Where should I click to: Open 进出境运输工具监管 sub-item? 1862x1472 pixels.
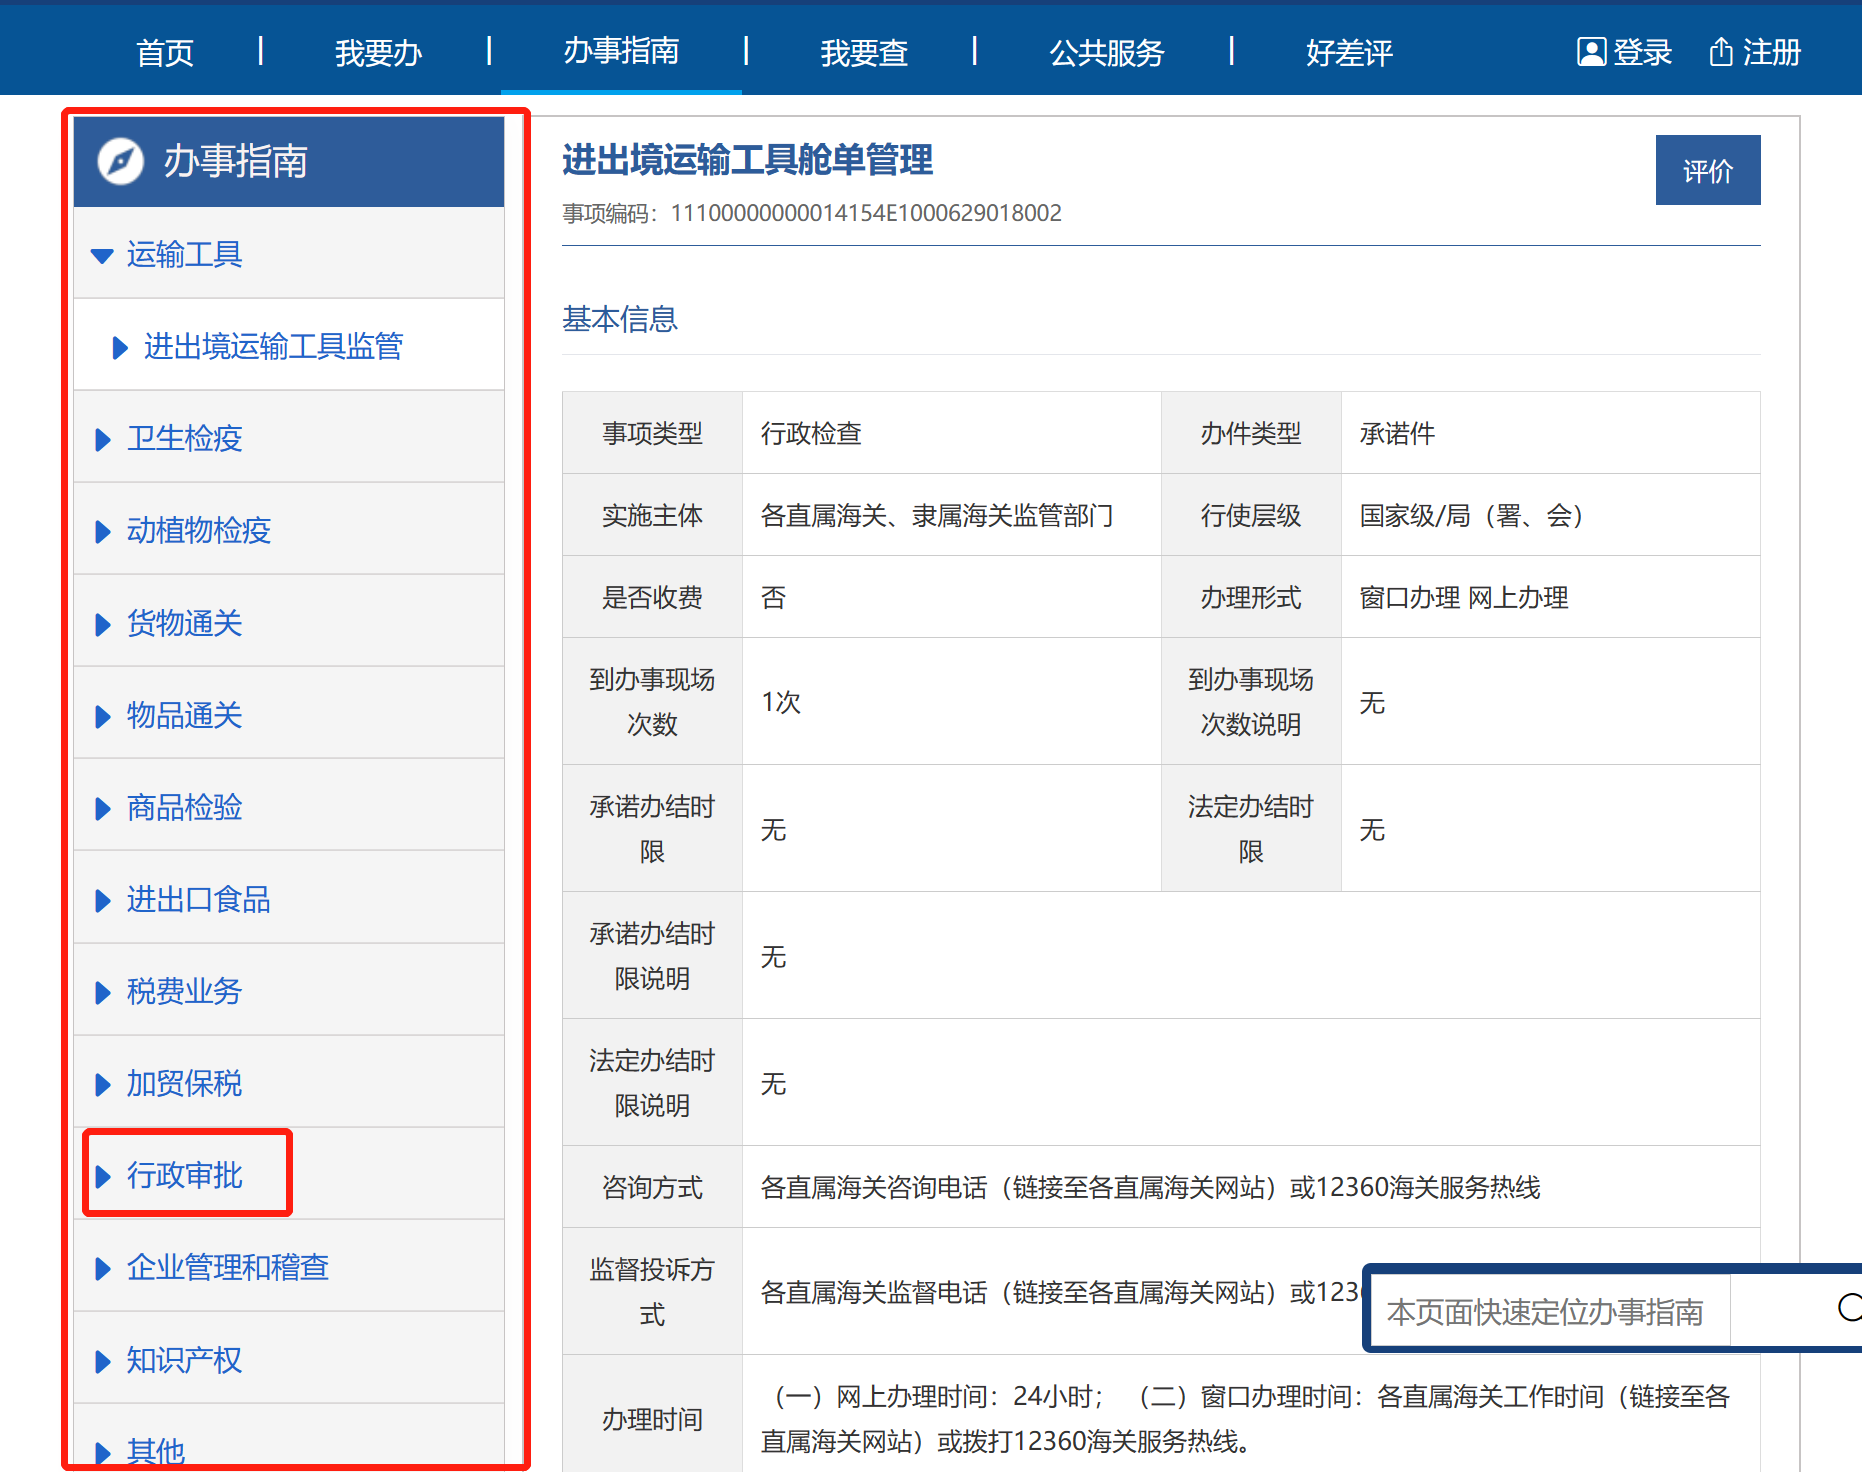coord(272,347)
